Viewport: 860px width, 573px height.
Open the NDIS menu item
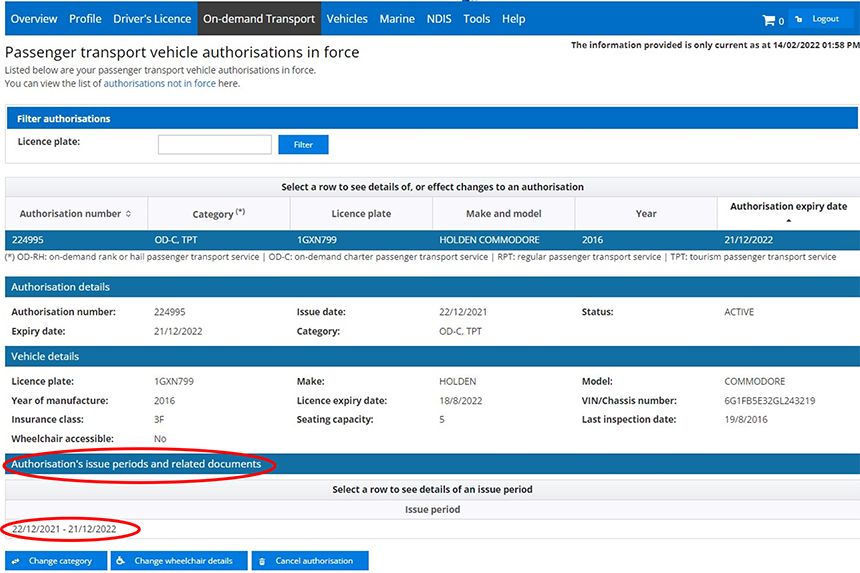(x=439, y=19)
